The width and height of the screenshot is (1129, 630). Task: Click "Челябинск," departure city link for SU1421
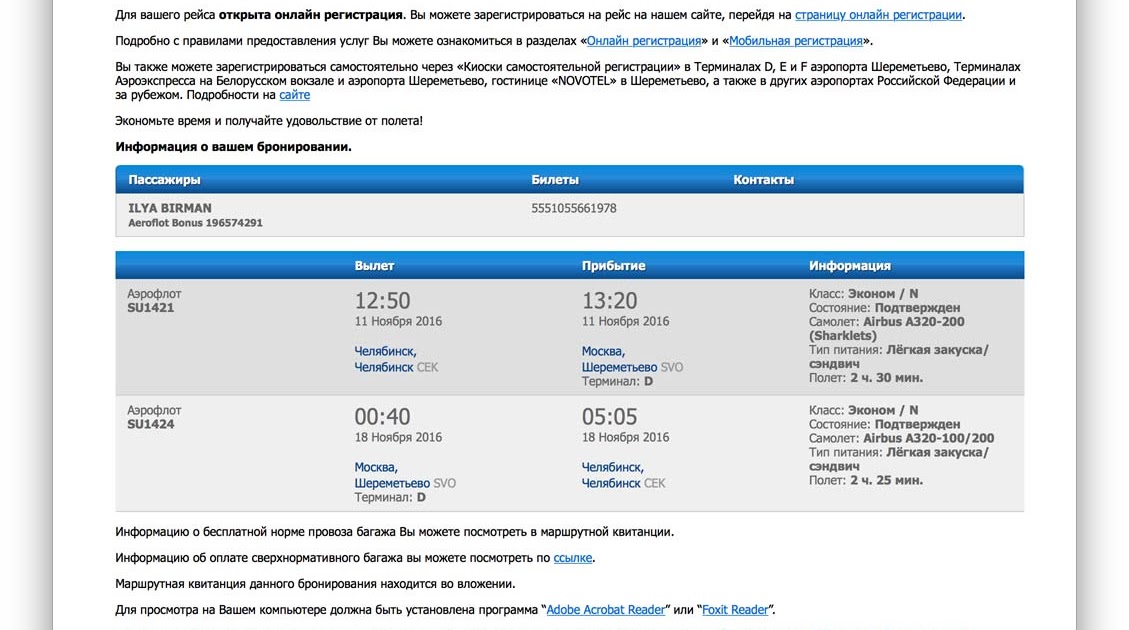(x=385, y=351)
